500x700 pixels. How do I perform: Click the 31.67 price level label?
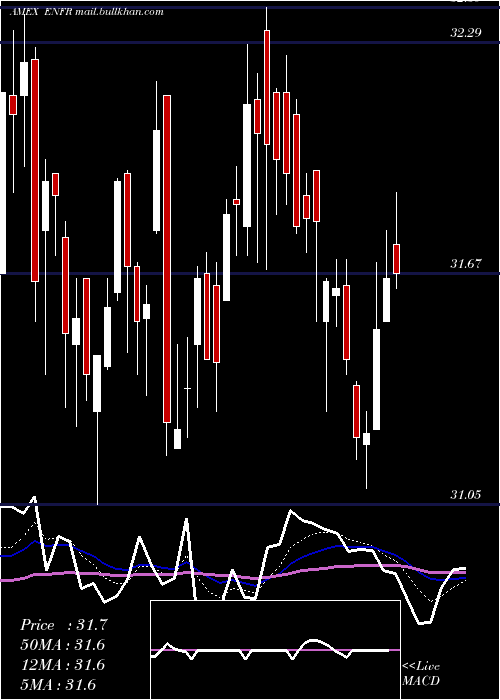tap(466, 264)
